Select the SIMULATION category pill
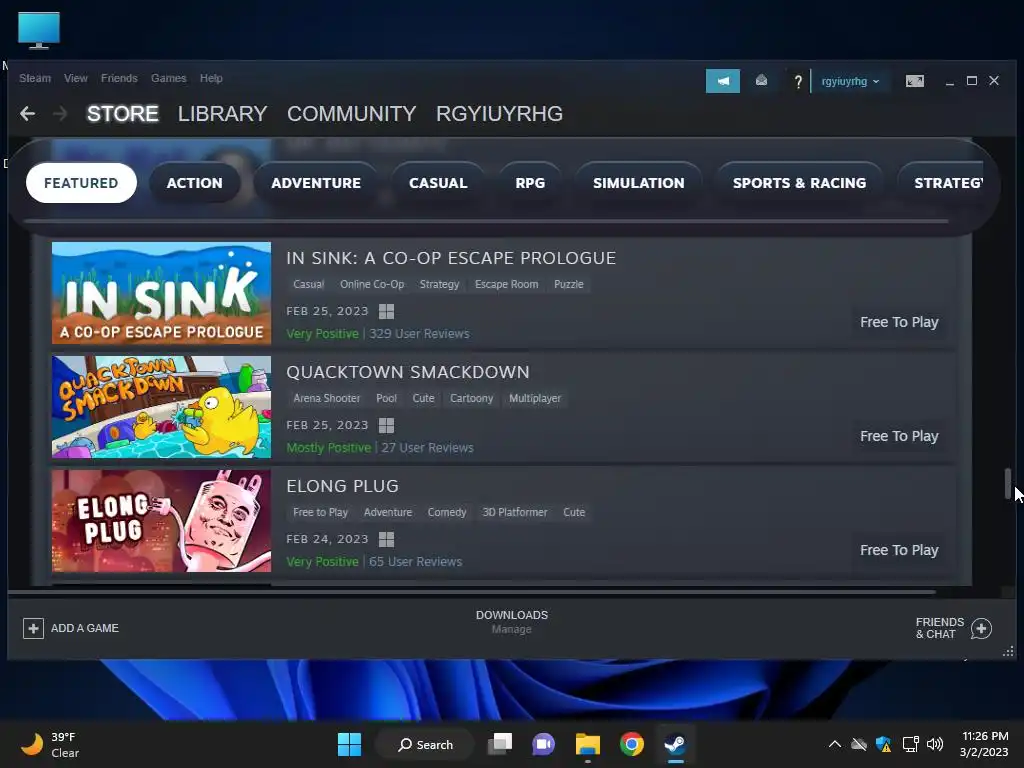 (x=639, y=183)
